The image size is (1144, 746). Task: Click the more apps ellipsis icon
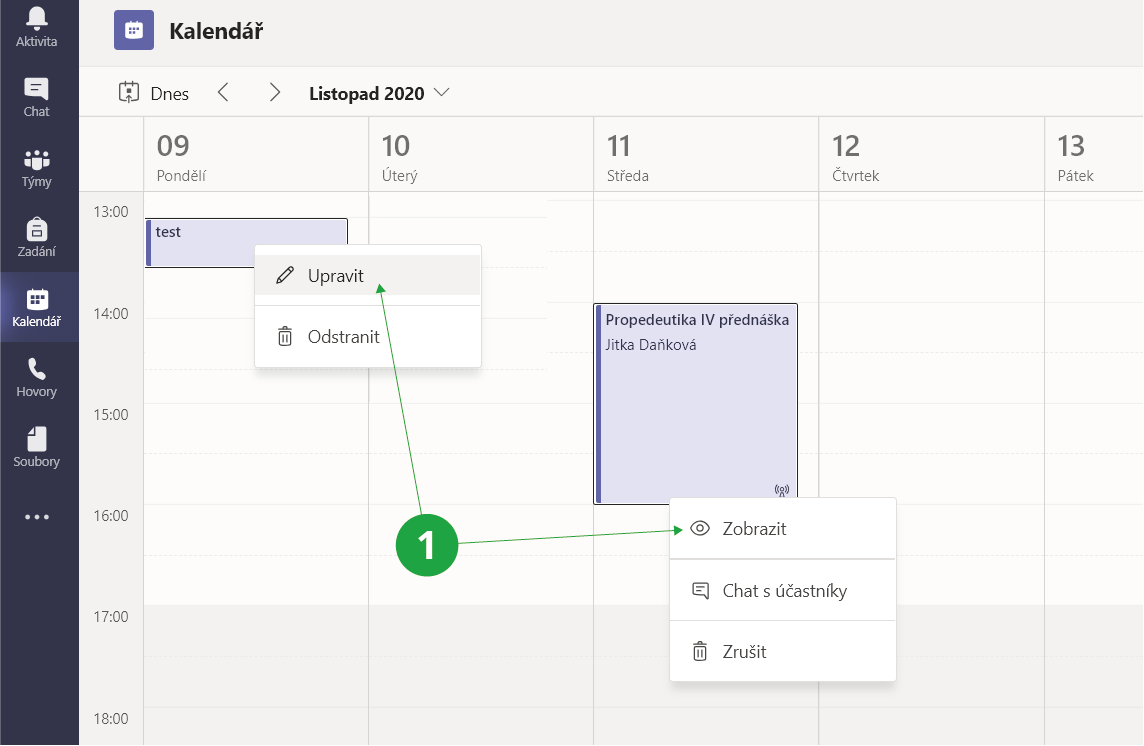[37, 517]
